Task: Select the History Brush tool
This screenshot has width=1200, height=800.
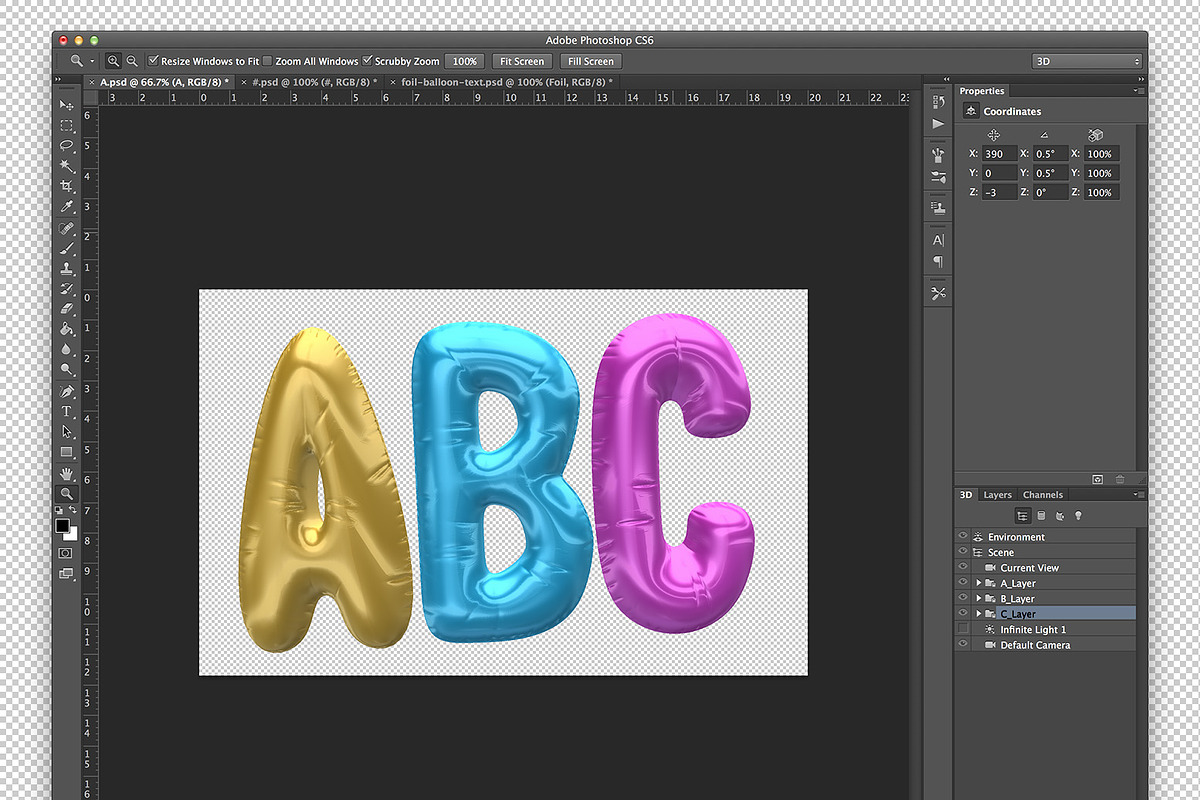Action: pyautogui.click(x=67, y=289)
